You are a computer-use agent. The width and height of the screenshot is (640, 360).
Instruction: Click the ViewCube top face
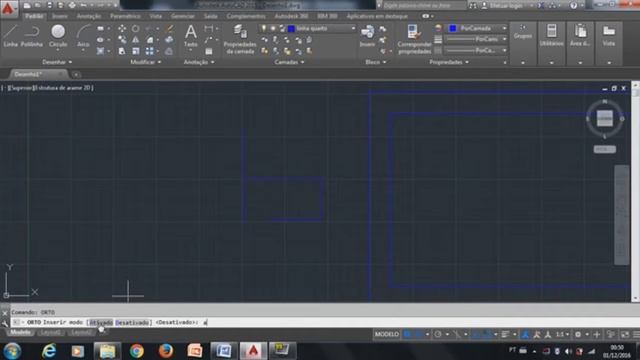coord(604,118)
